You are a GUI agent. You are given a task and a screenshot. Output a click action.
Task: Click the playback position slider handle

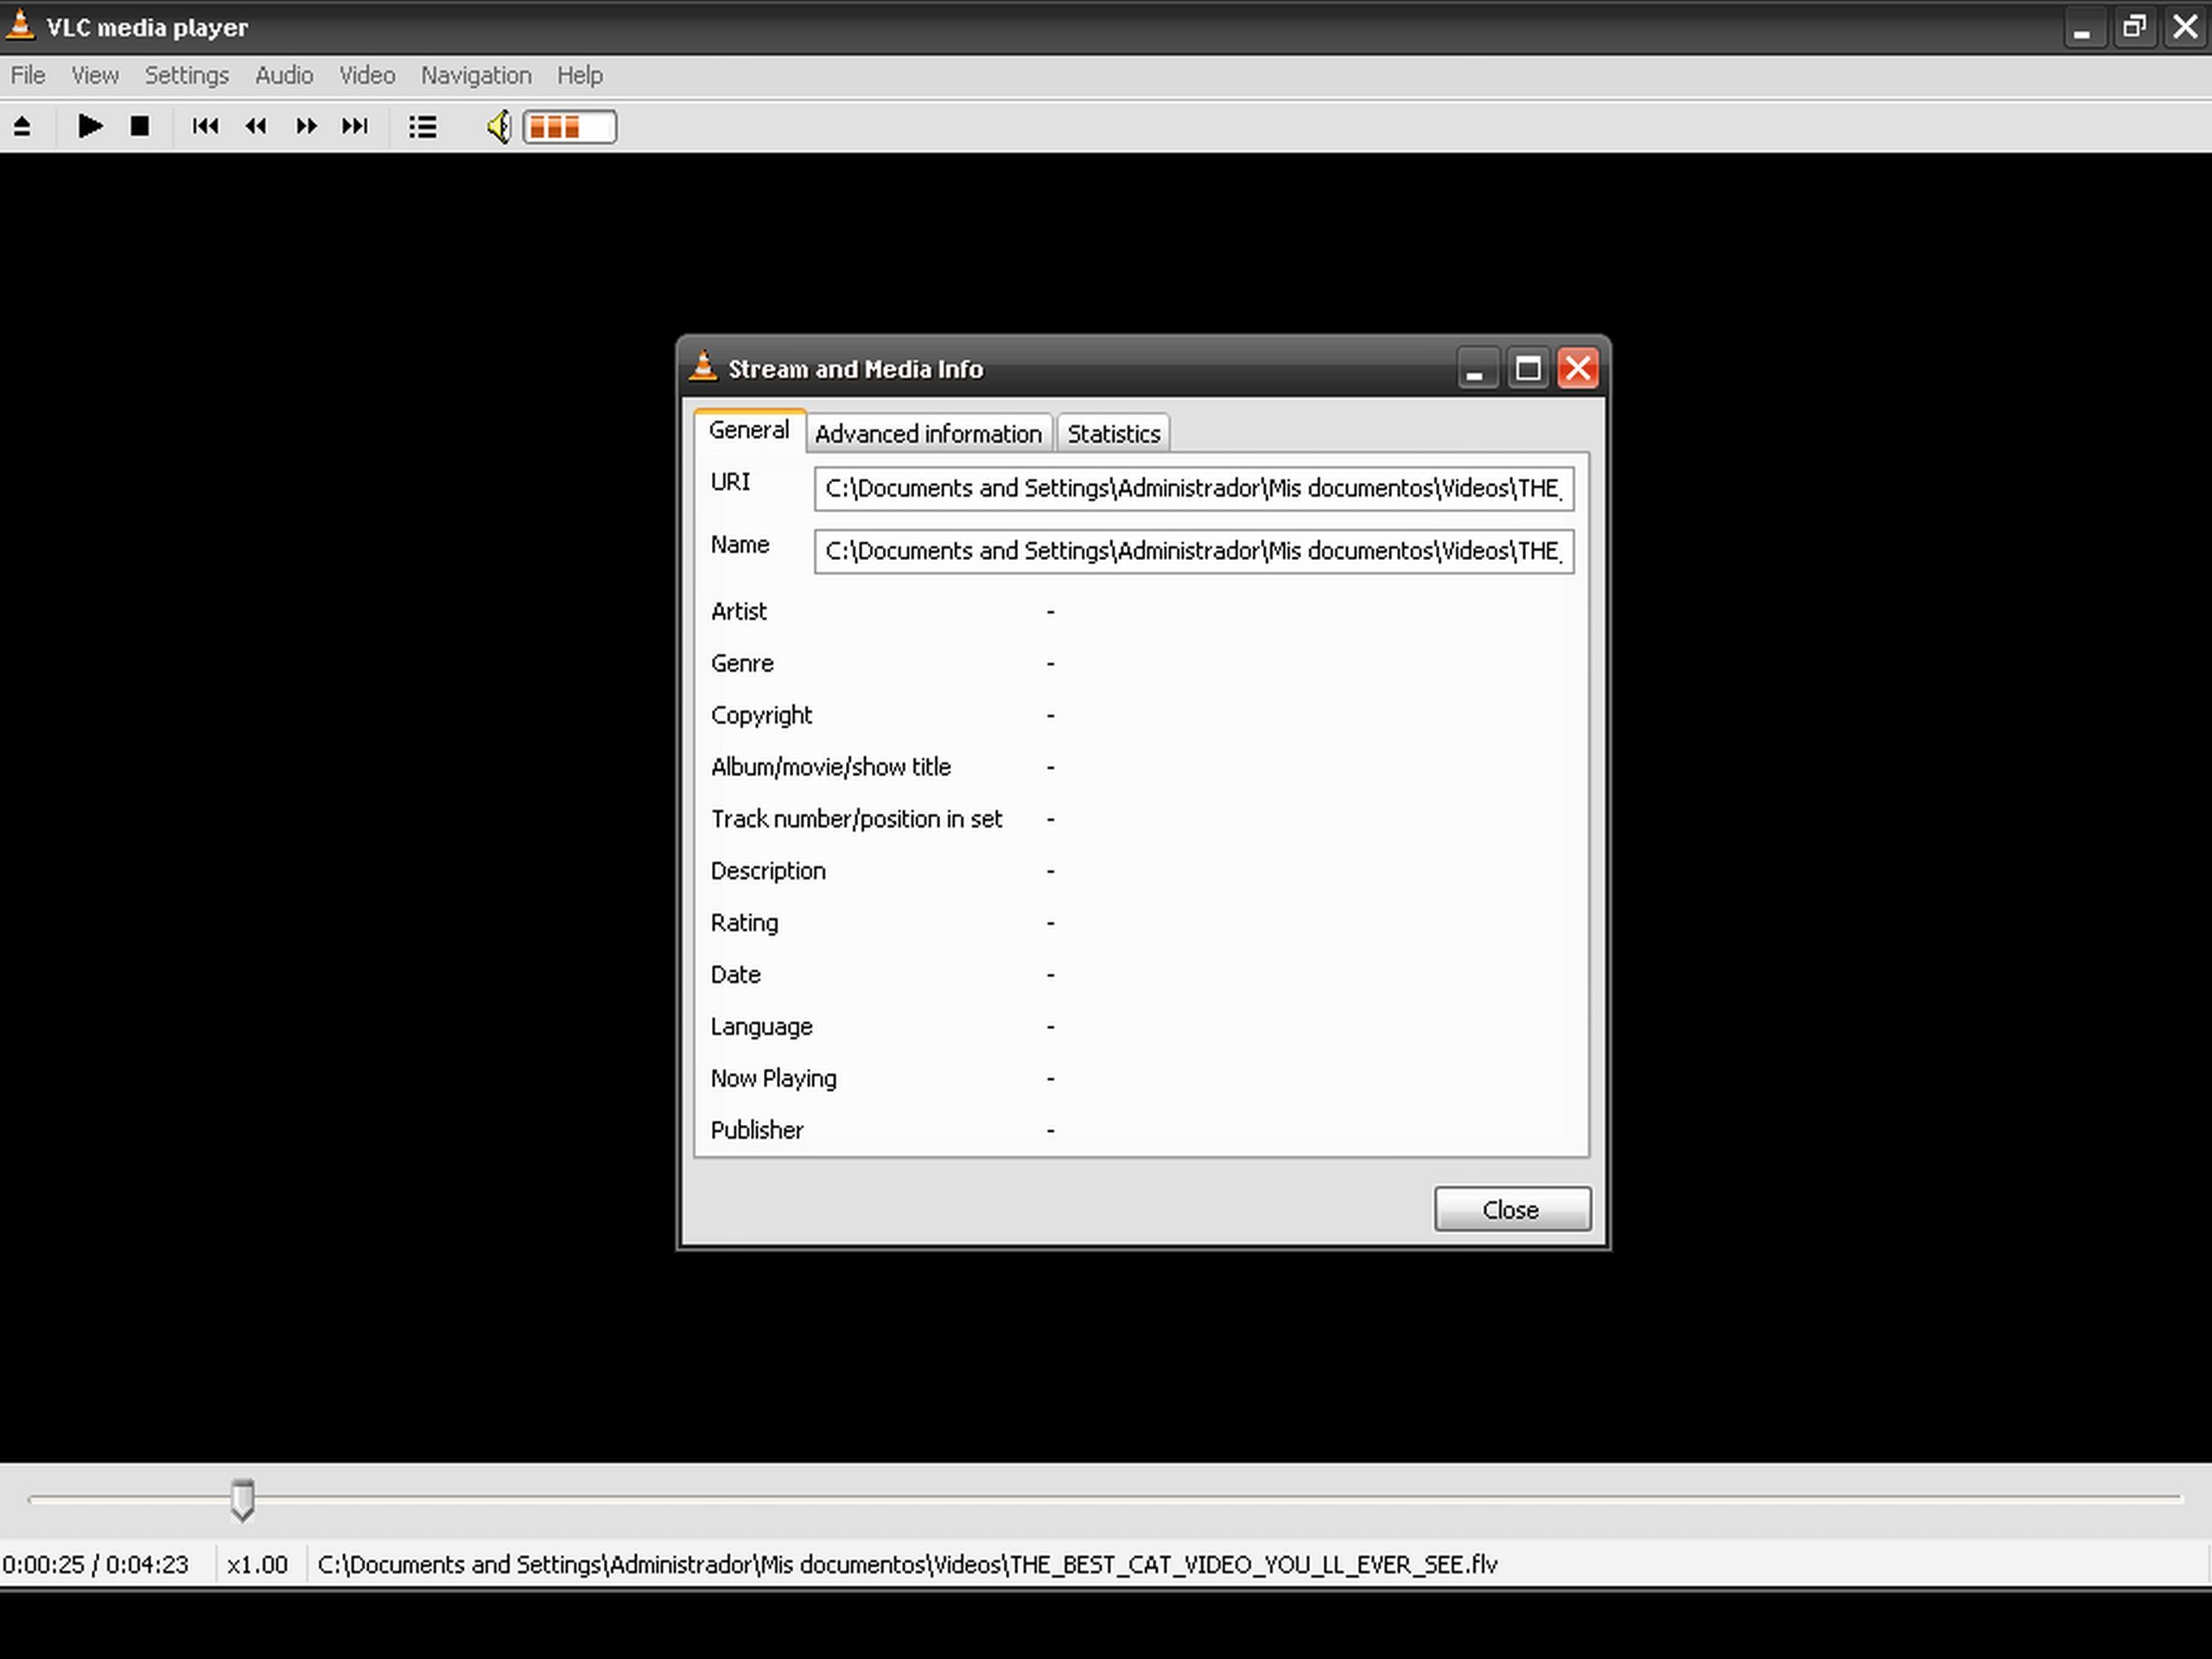tap(242, 1499)
